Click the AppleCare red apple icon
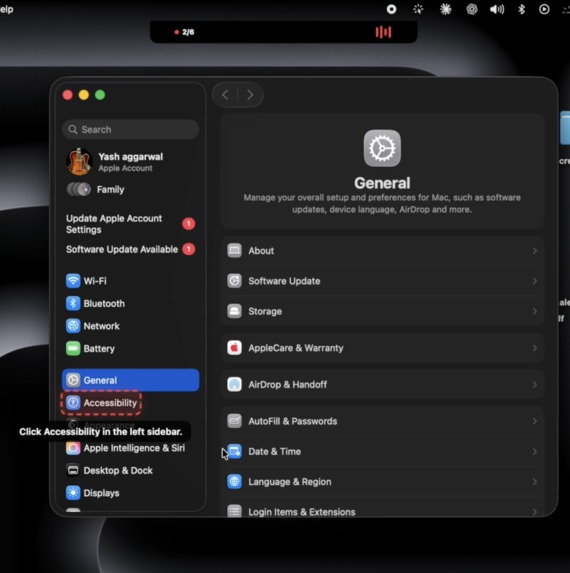 (x=234, y=348)
